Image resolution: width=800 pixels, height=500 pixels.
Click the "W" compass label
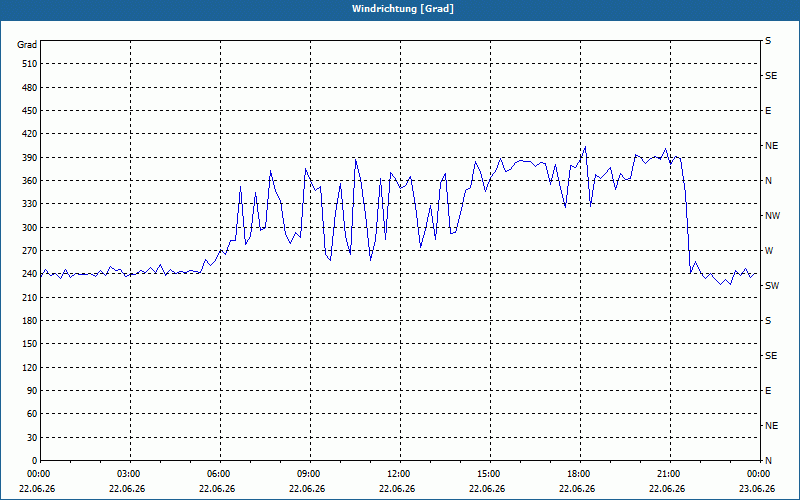coord(769,251)
